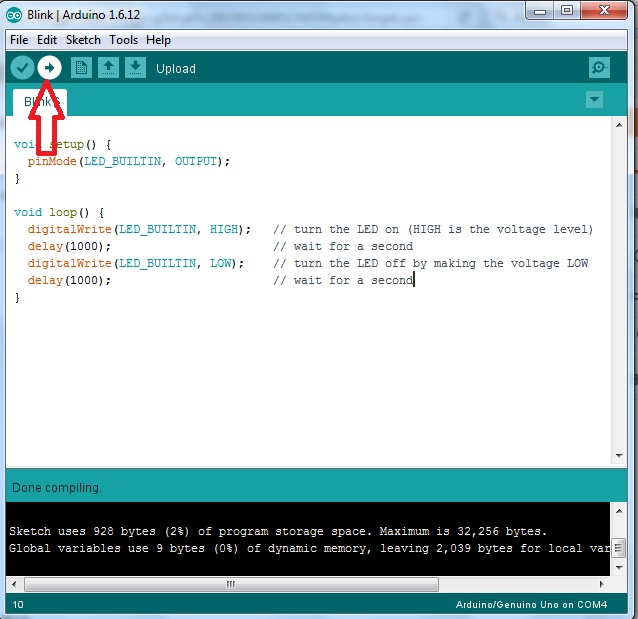Click the console horizontal scrollbar thumb
The width and height of the screenshot is (638, 619).
[x=231, y=584]
